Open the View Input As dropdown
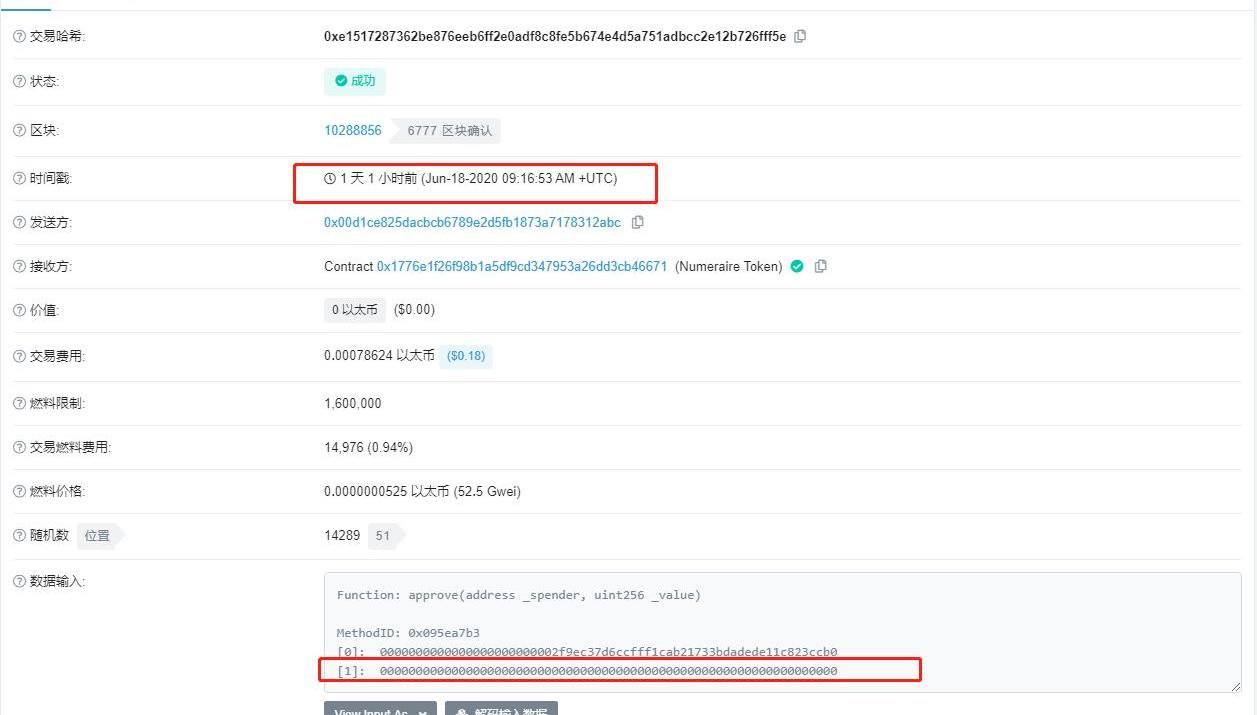This screenshot has height=715, width=1257. (380, 708)
